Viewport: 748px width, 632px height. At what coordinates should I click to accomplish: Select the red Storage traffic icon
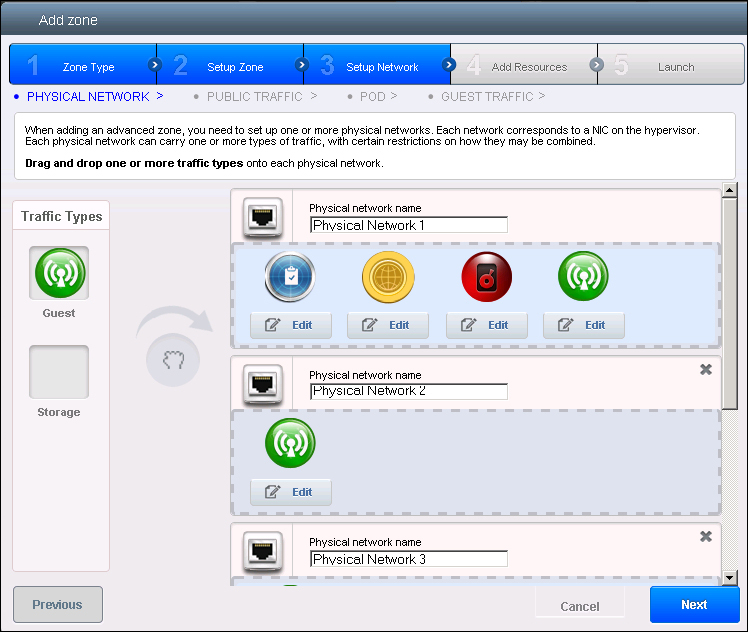[486, 277]
